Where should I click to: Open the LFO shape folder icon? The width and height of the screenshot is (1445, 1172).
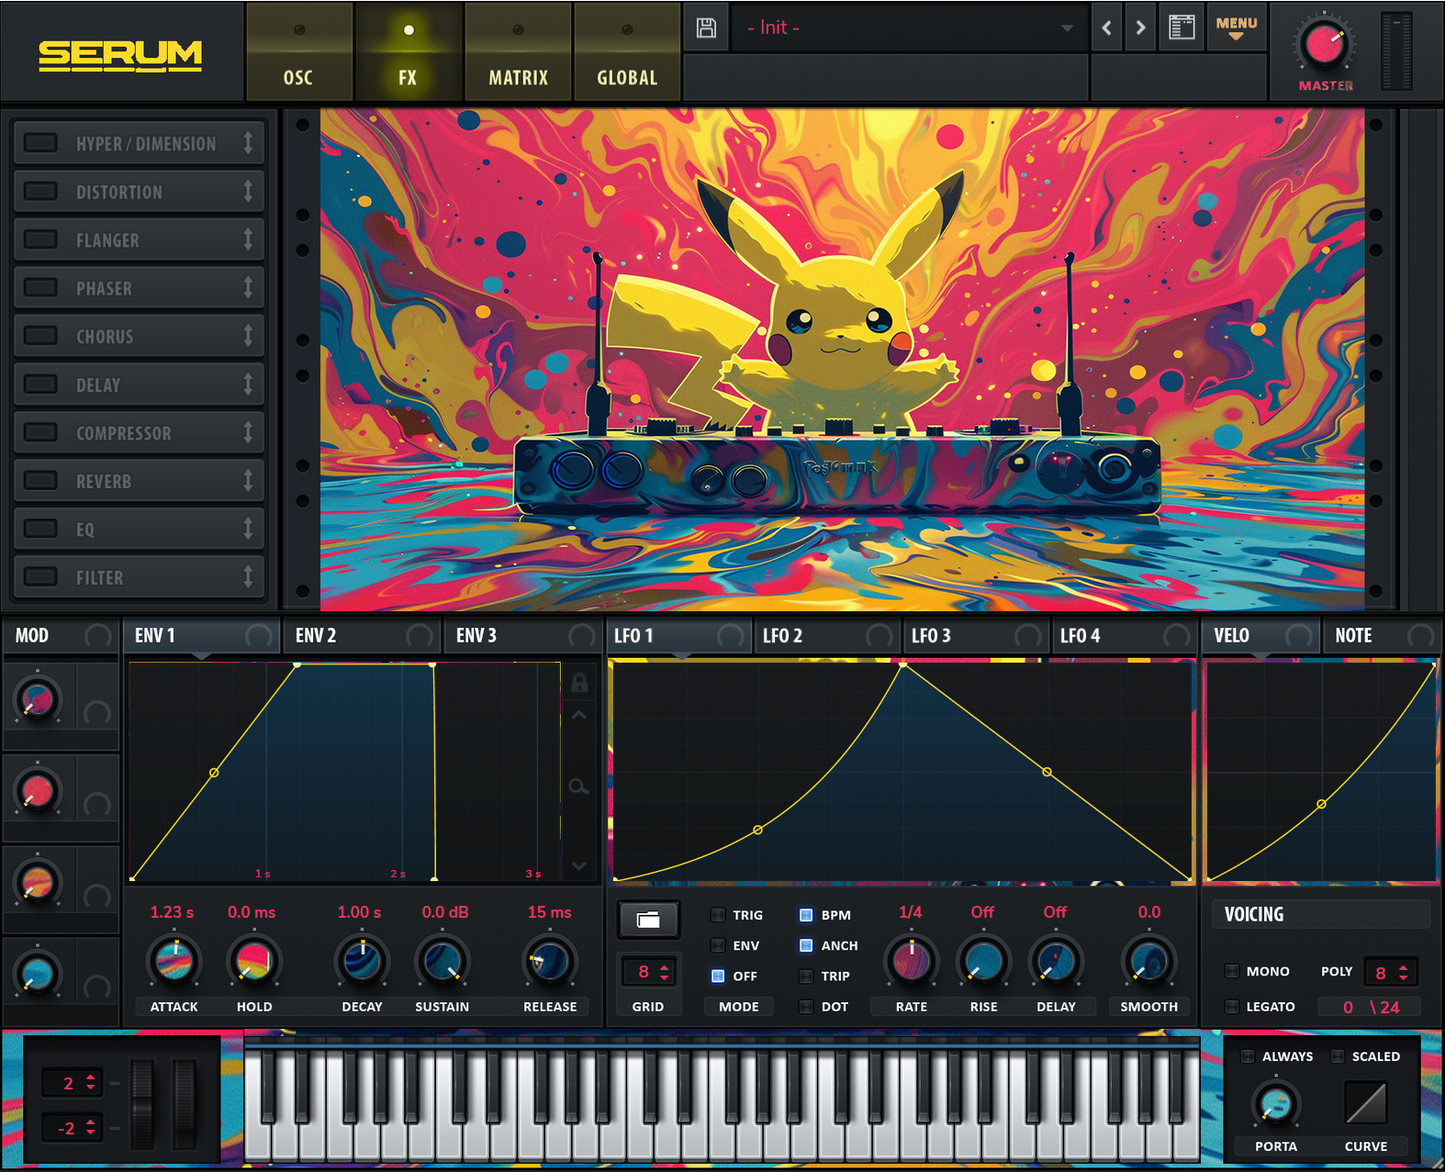(648, 920)
